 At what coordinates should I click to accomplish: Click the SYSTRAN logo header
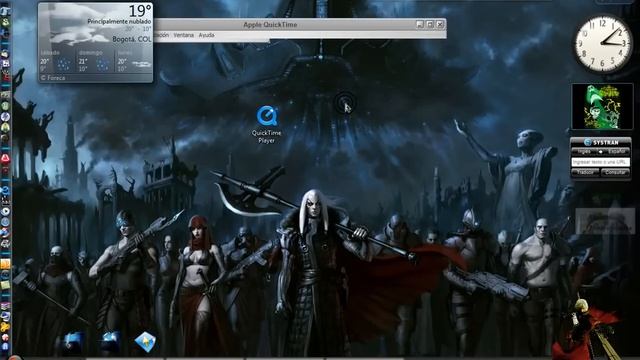coord(601,142)
